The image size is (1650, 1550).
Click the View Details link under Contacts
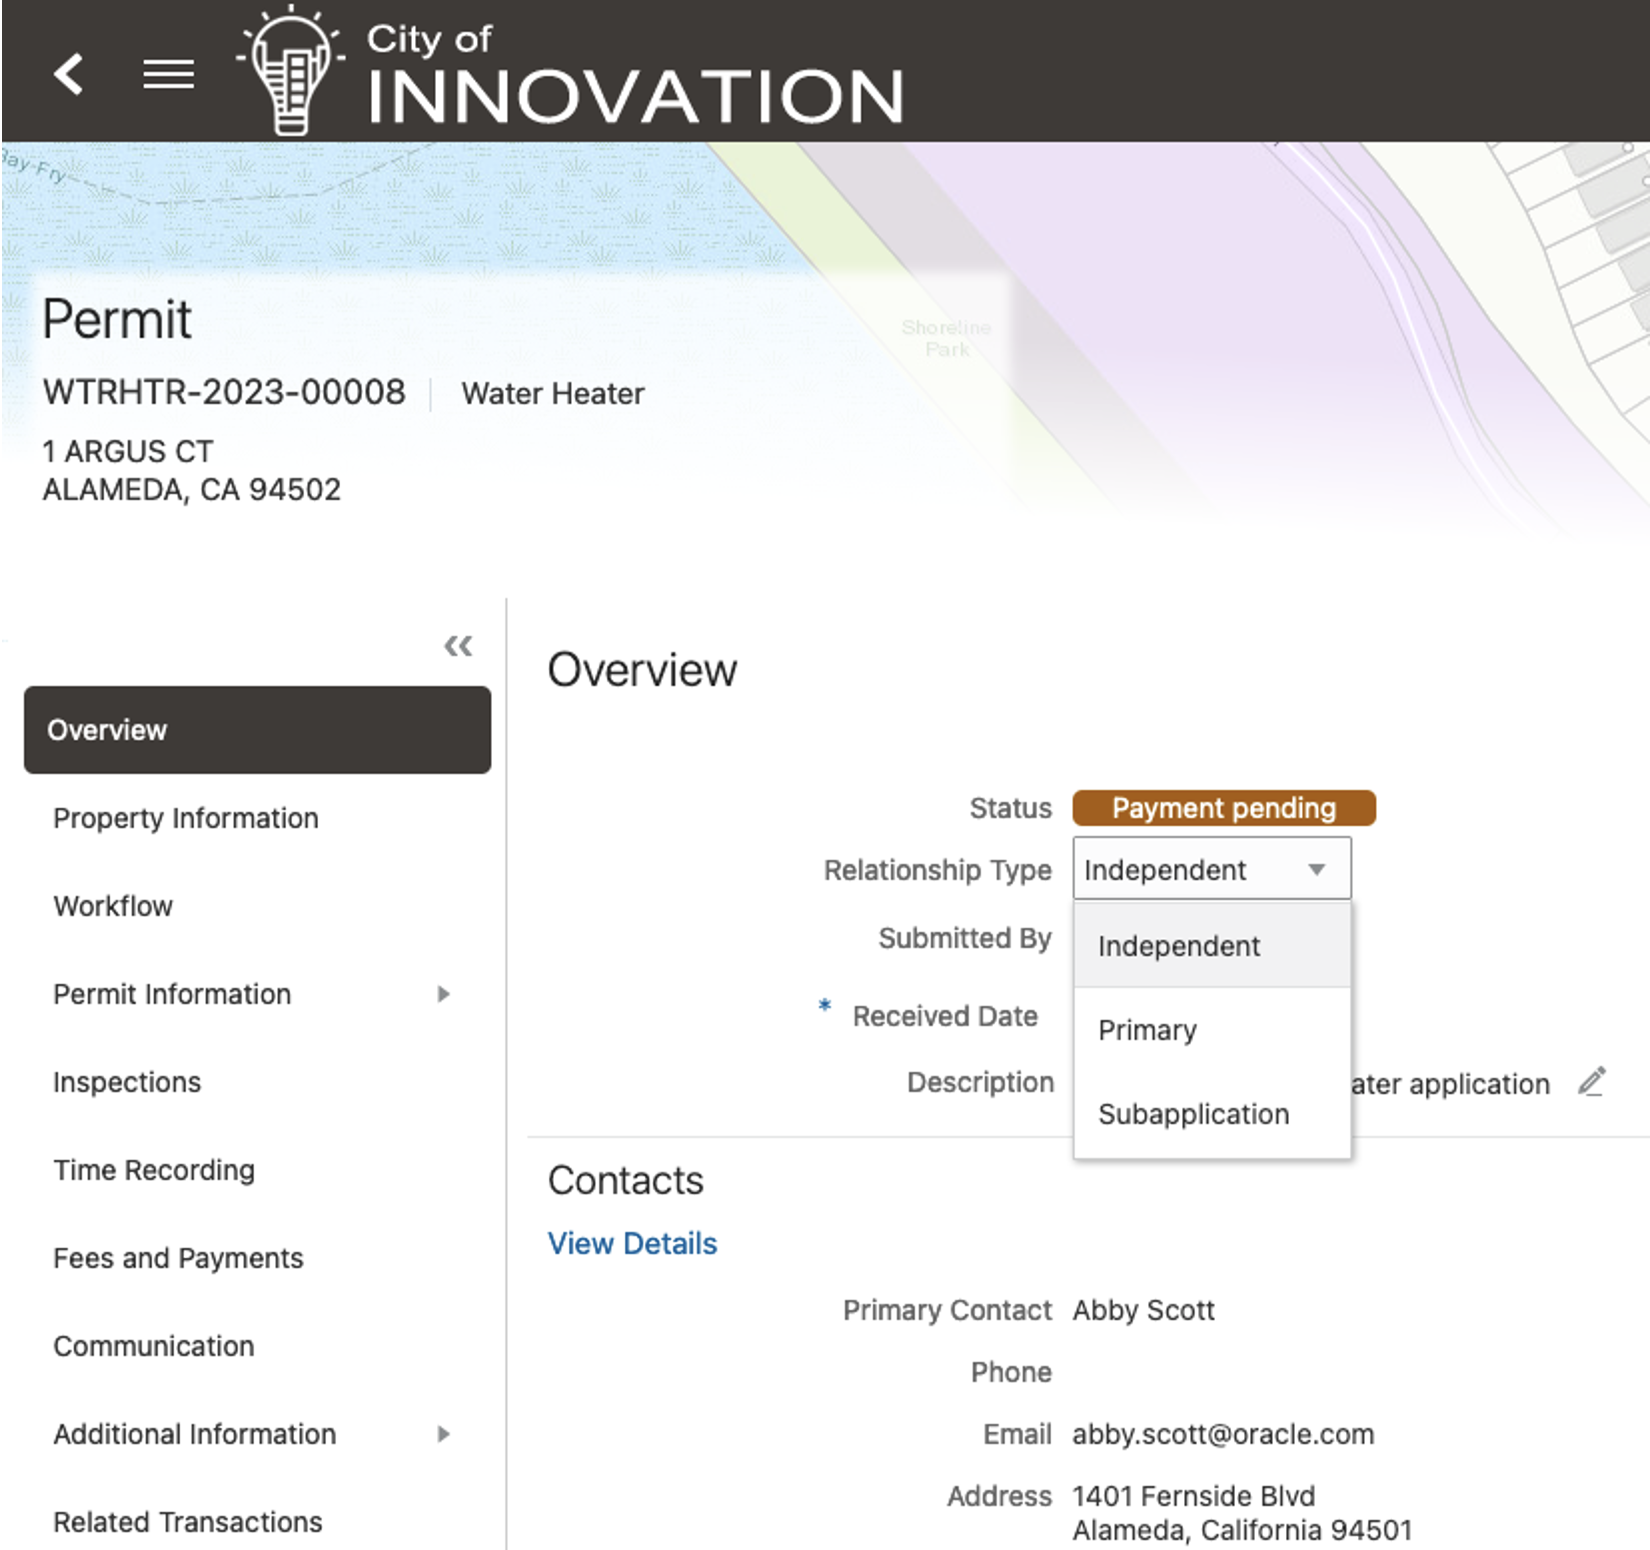click(x=632, y=1243)
